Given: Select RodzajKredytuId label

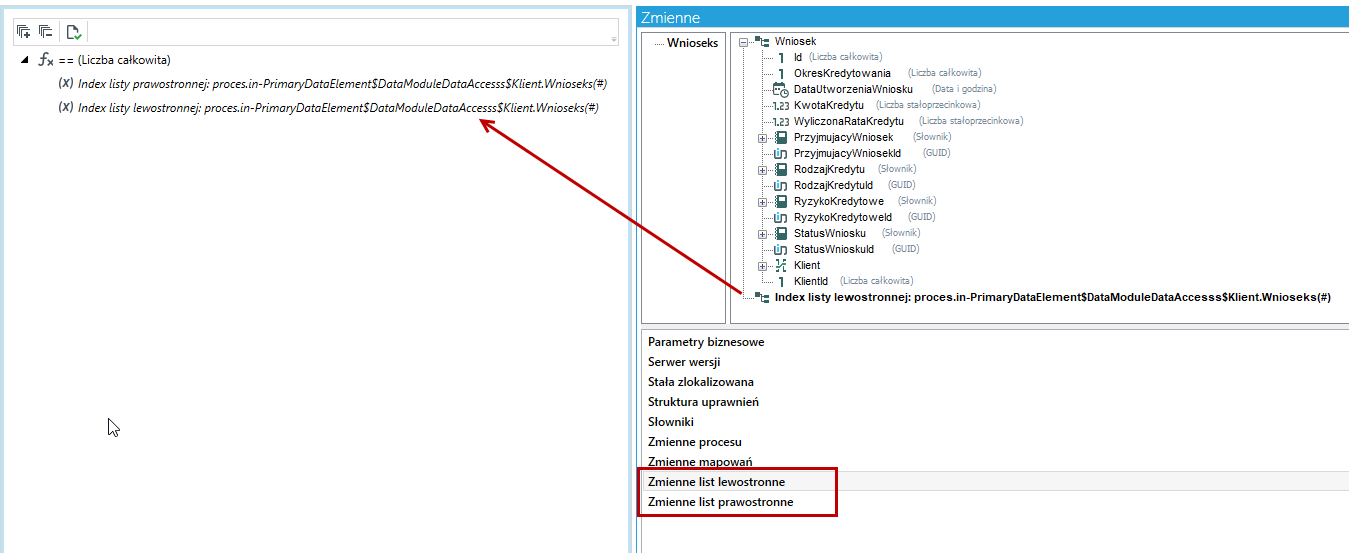Looking at the screenshot, I should [x=833, y=185].
